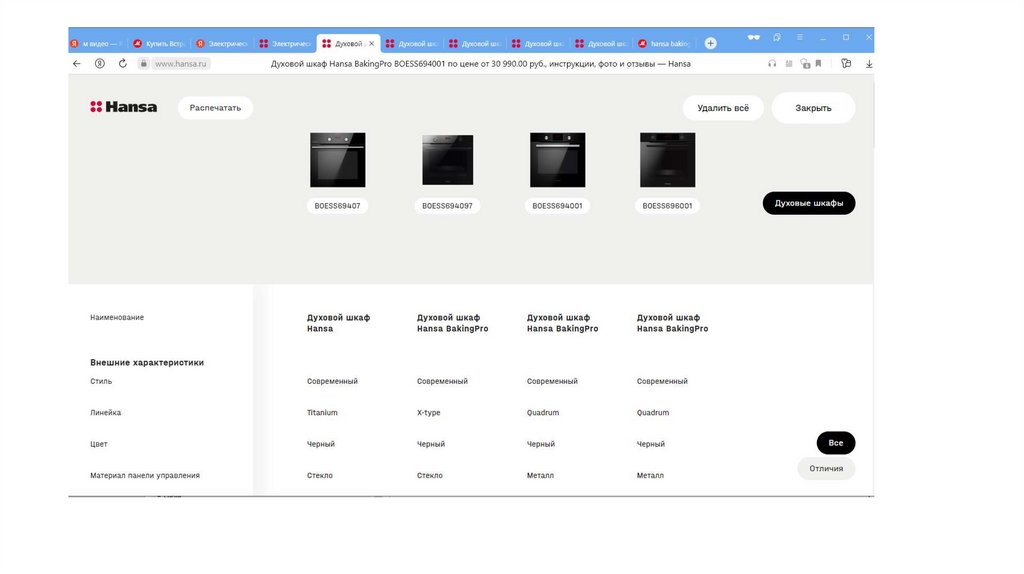Switch to the Купить Встр tab
Image resolution: width=1024 pixels, height=574 pixels.
(159, 44)
